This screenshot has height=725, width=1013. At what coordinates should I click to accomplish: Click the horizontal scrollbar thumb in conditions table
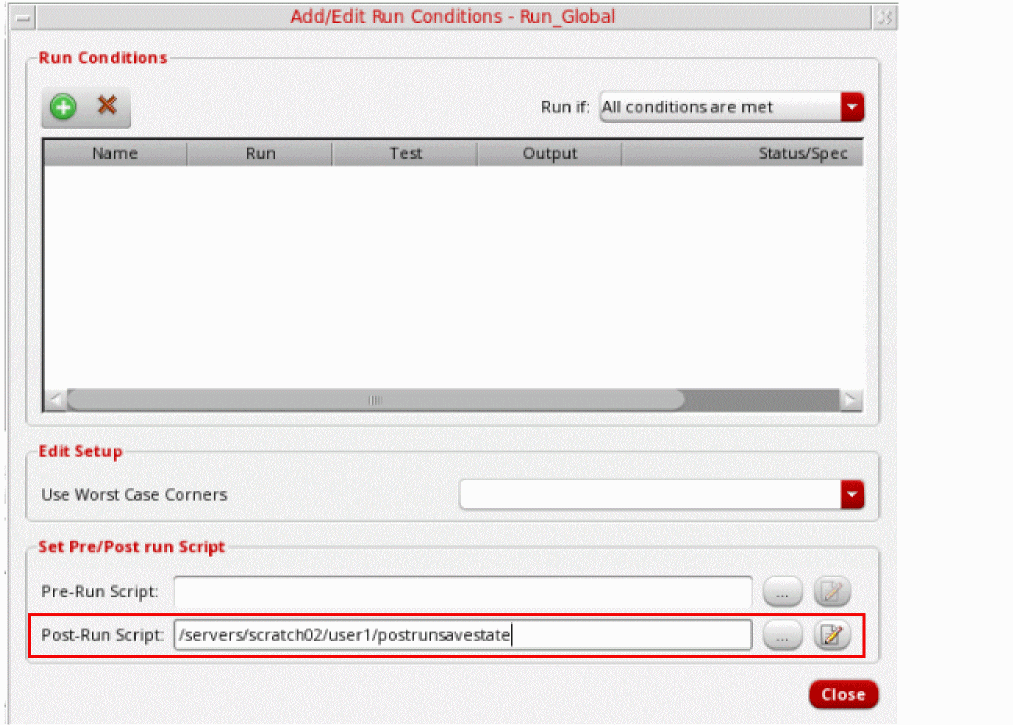click(x=375, y=400)
